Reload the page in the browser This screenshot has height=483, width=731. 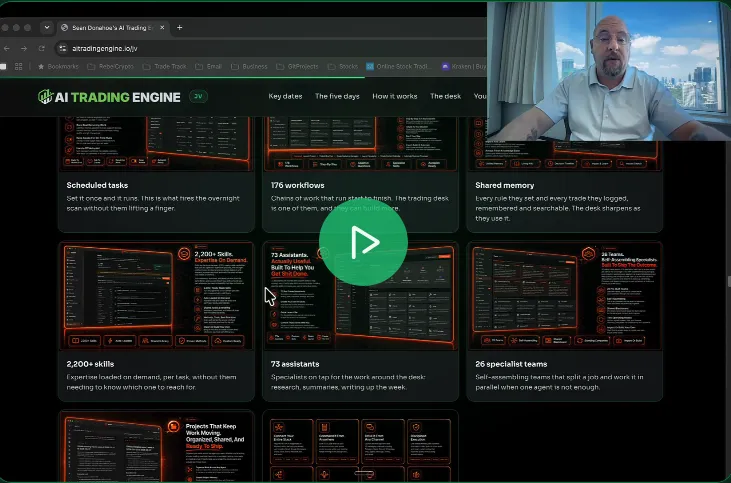[41, 48]
